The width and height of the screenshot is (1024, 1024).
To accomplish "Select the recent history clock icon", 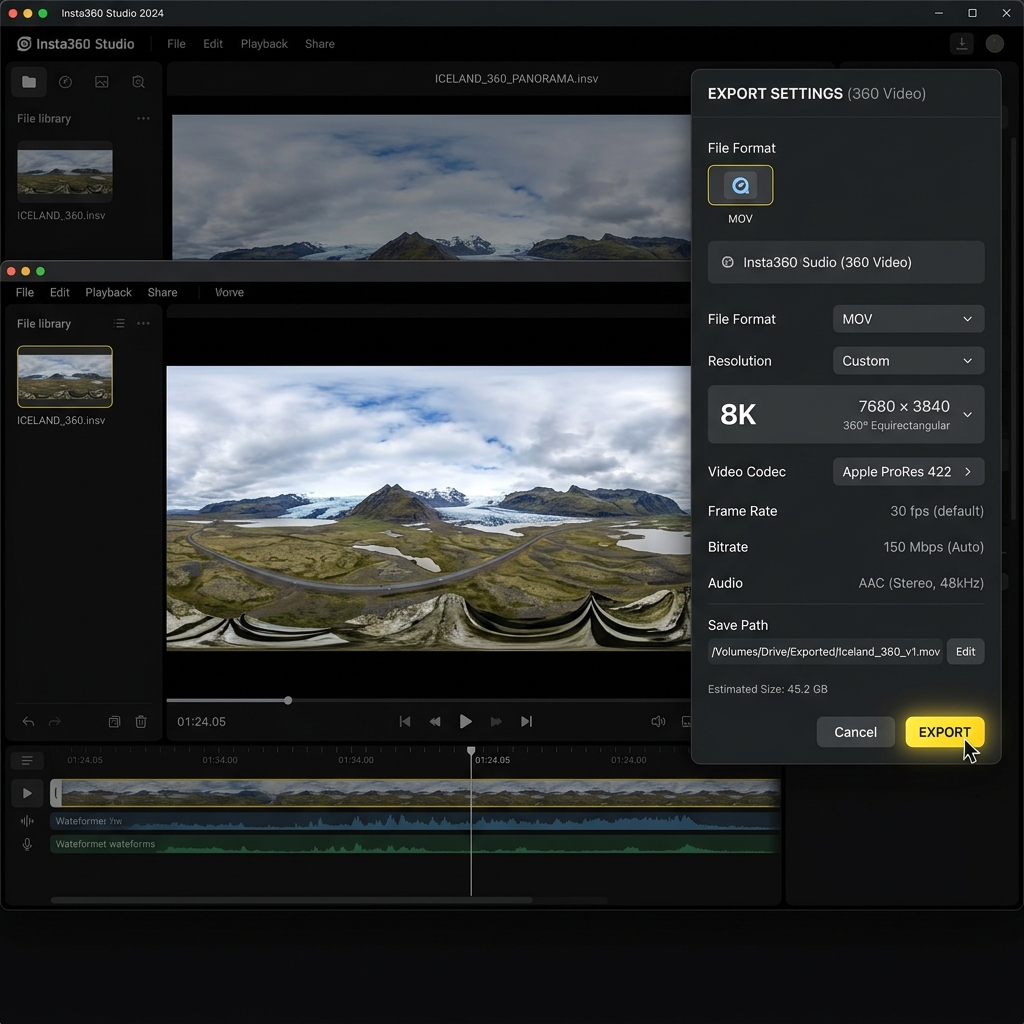I will (x=65, y=81).
